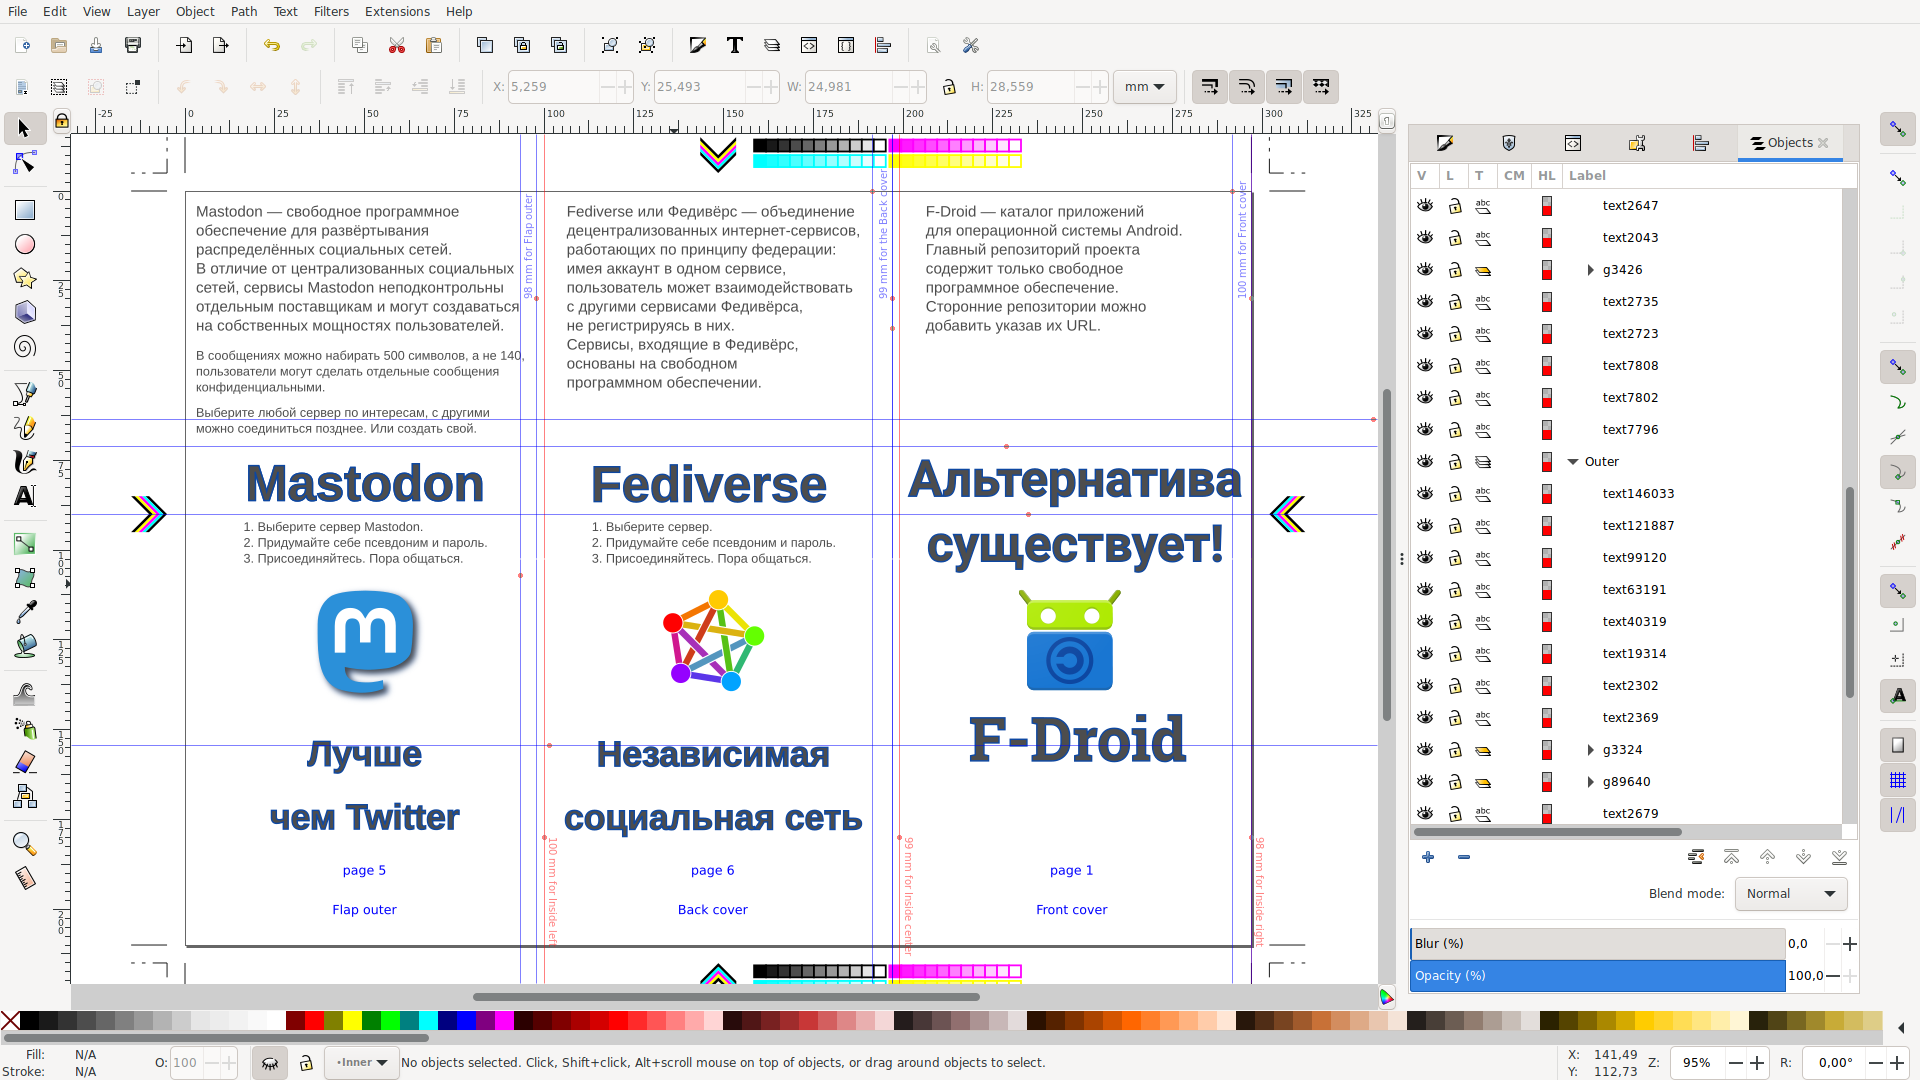Collapse the Outer layer
Viewport: 1920px width, 1080px height.
pos(1573,461)
